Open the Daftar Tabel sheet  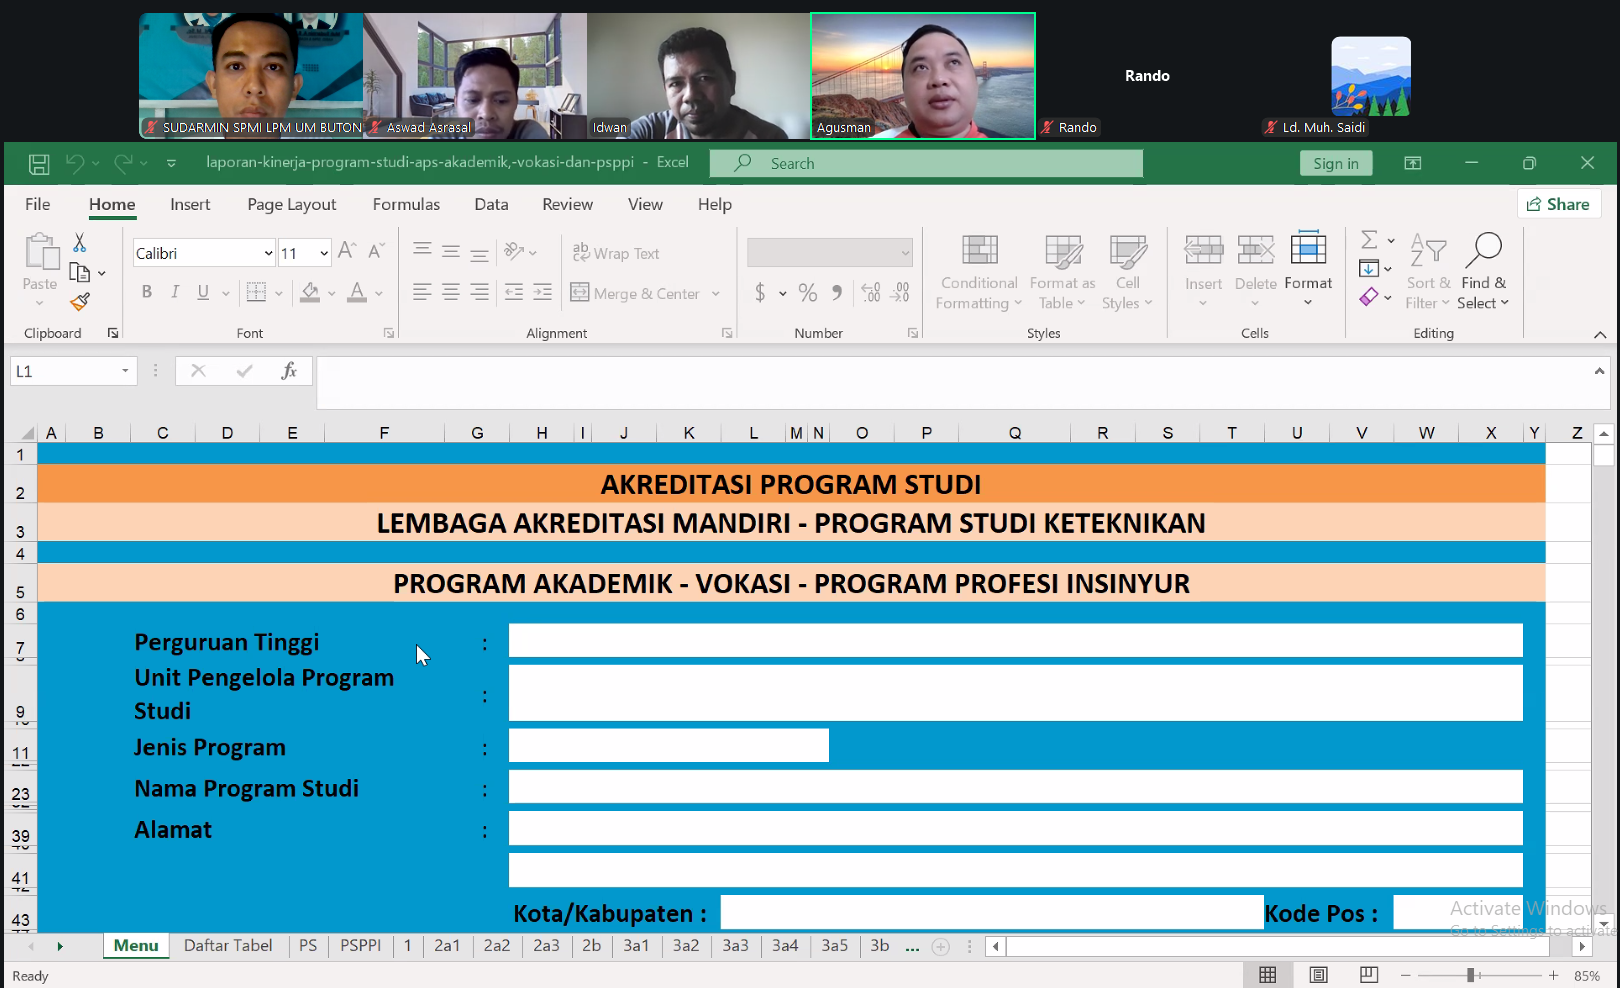[x=228, y=945]
